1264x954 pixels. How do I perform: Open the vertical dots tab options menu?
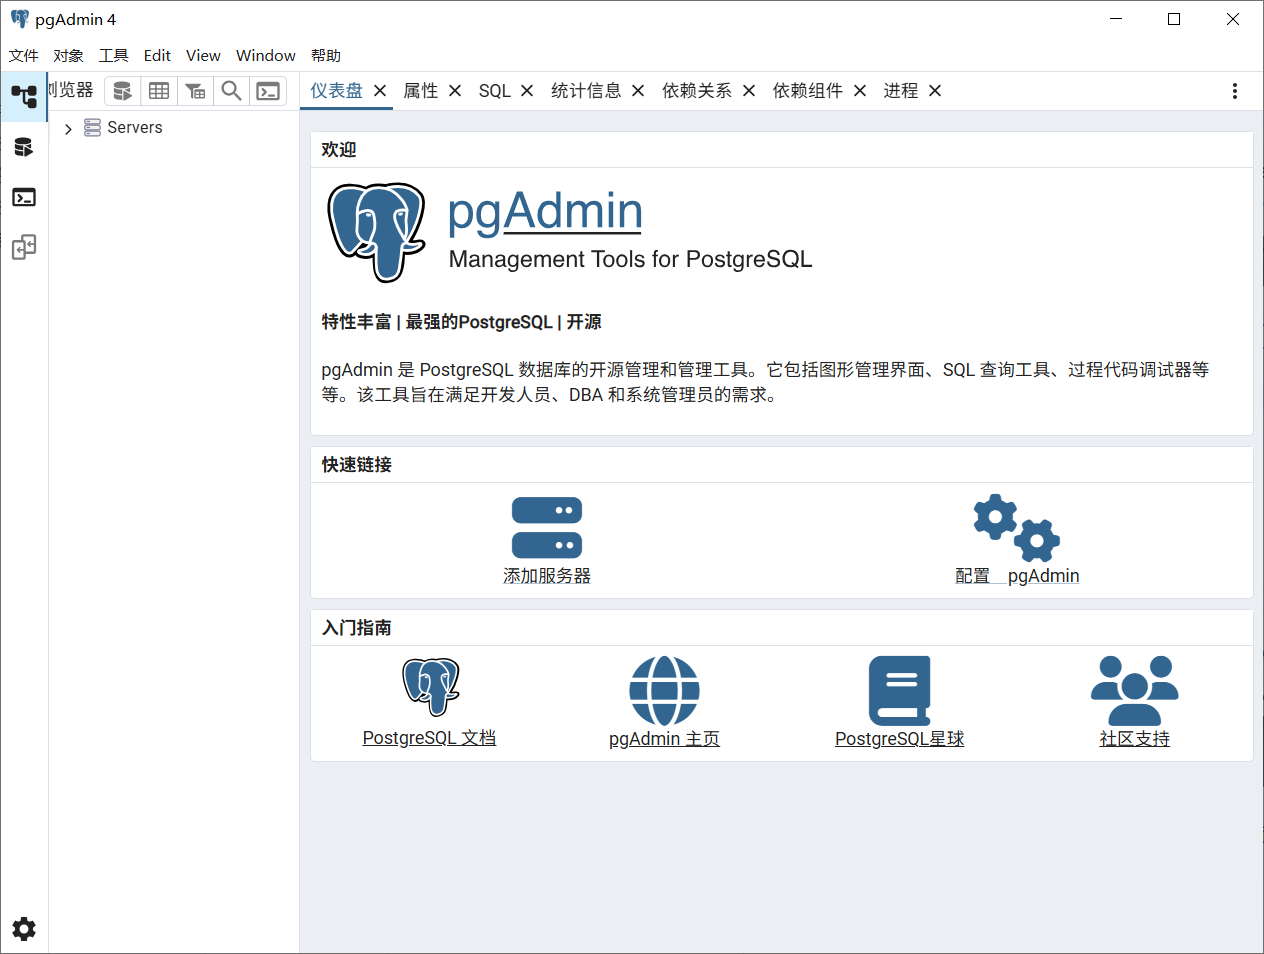[x=1235, y=91]
